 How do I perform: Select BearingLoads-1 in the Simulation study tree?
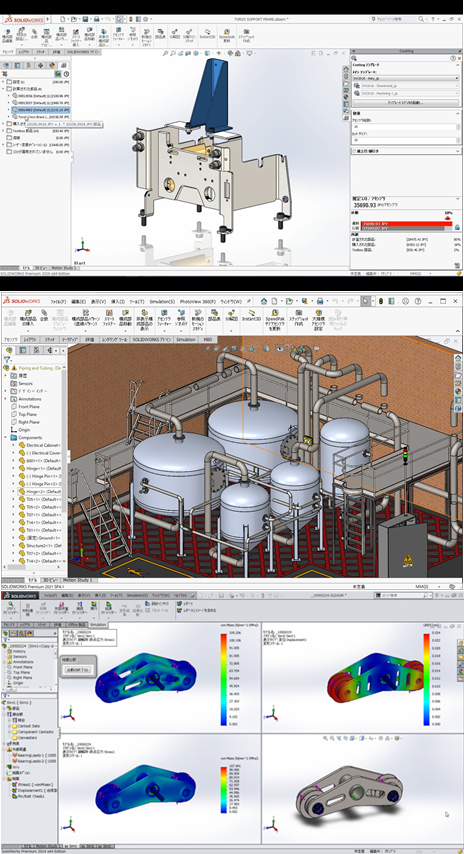click(35, 755)
